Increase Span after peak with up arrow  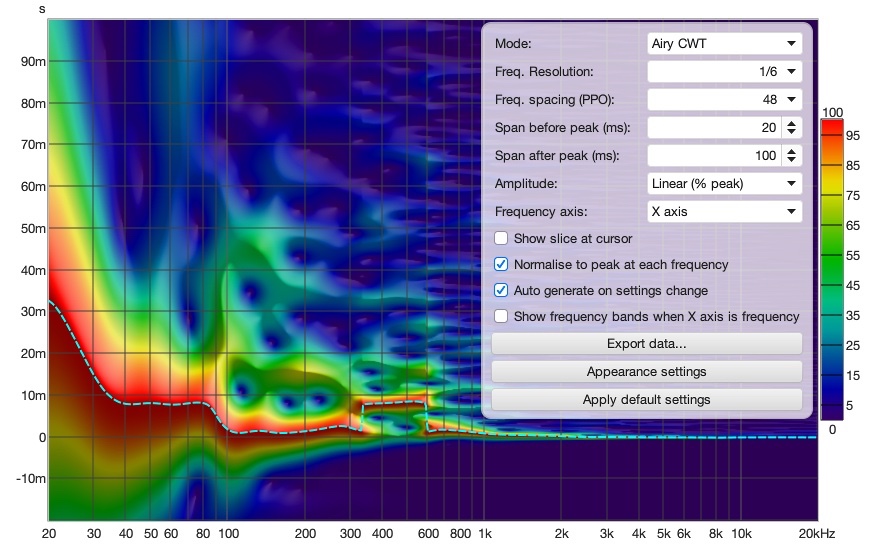point(792,152)
